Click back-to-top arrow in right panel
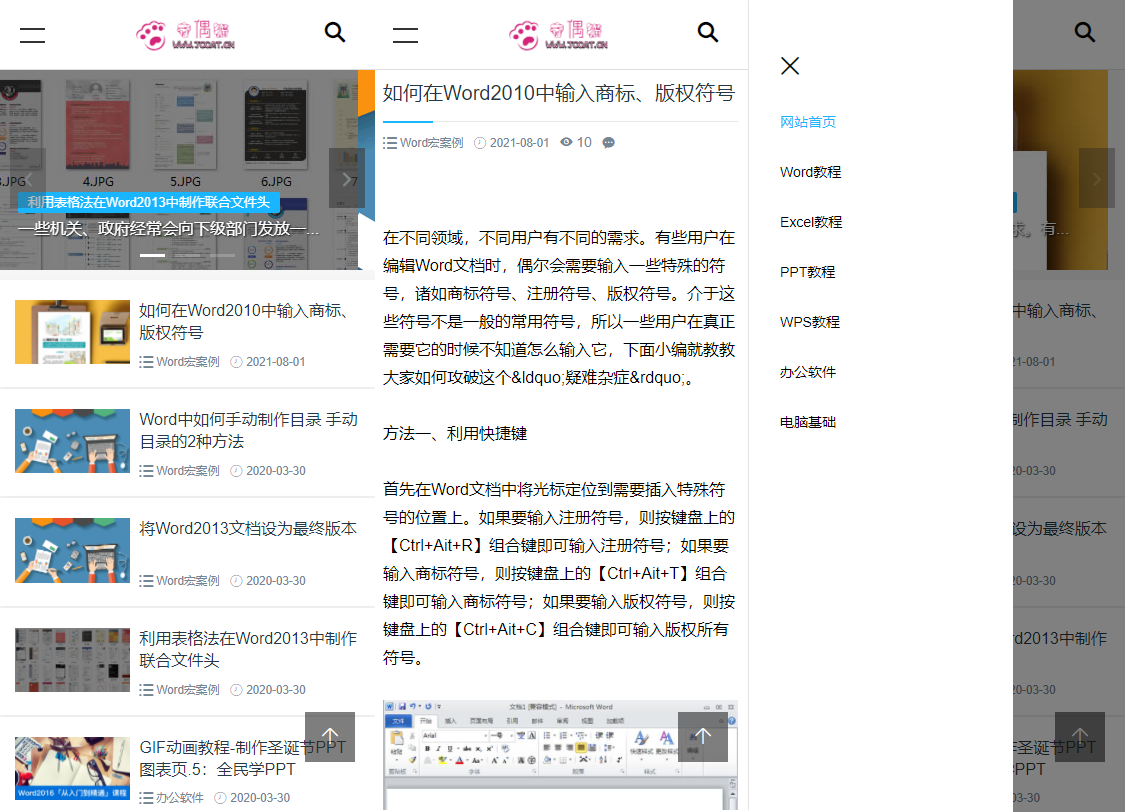The image size is (1125, 812). (1080, 737)
